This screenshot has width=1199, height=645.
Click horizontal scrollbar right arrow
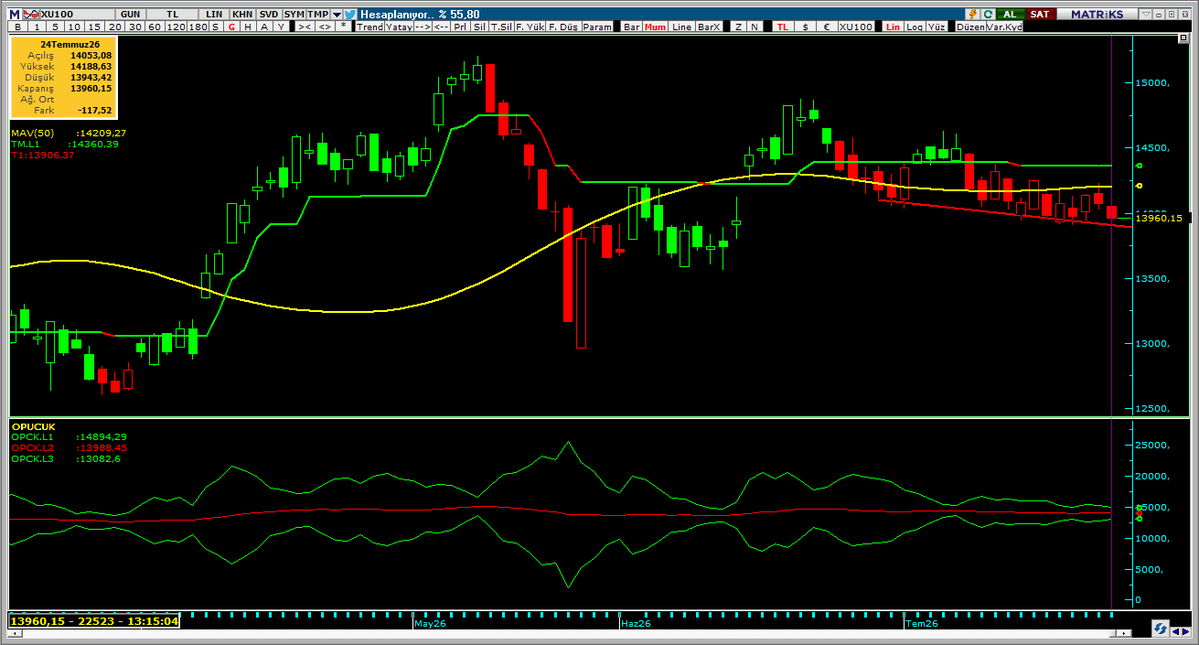(1124, 633)
